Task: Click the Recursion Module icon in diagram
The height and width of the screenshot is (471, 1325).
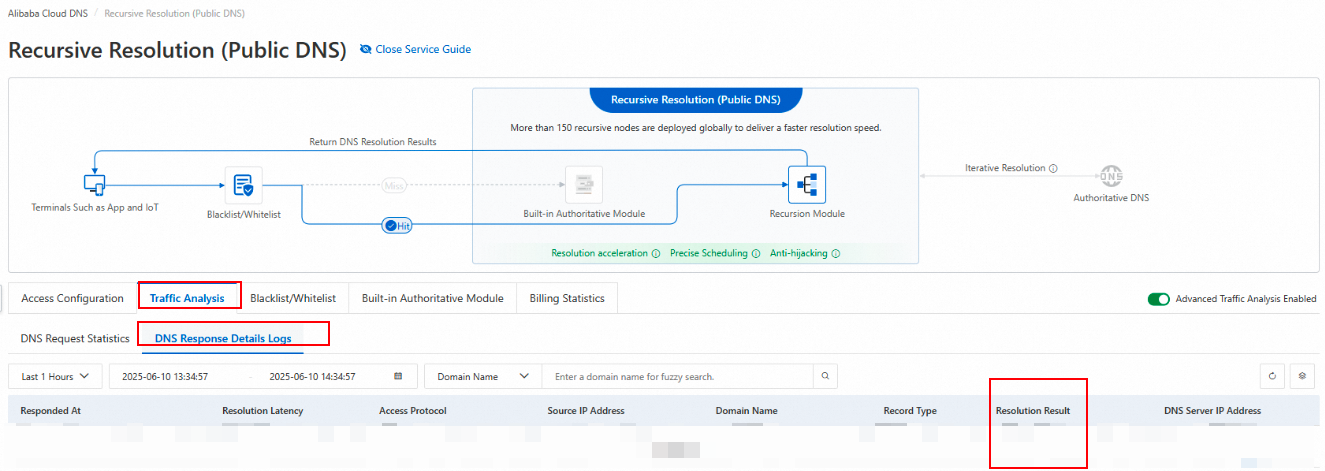Action: pos(807,185)
